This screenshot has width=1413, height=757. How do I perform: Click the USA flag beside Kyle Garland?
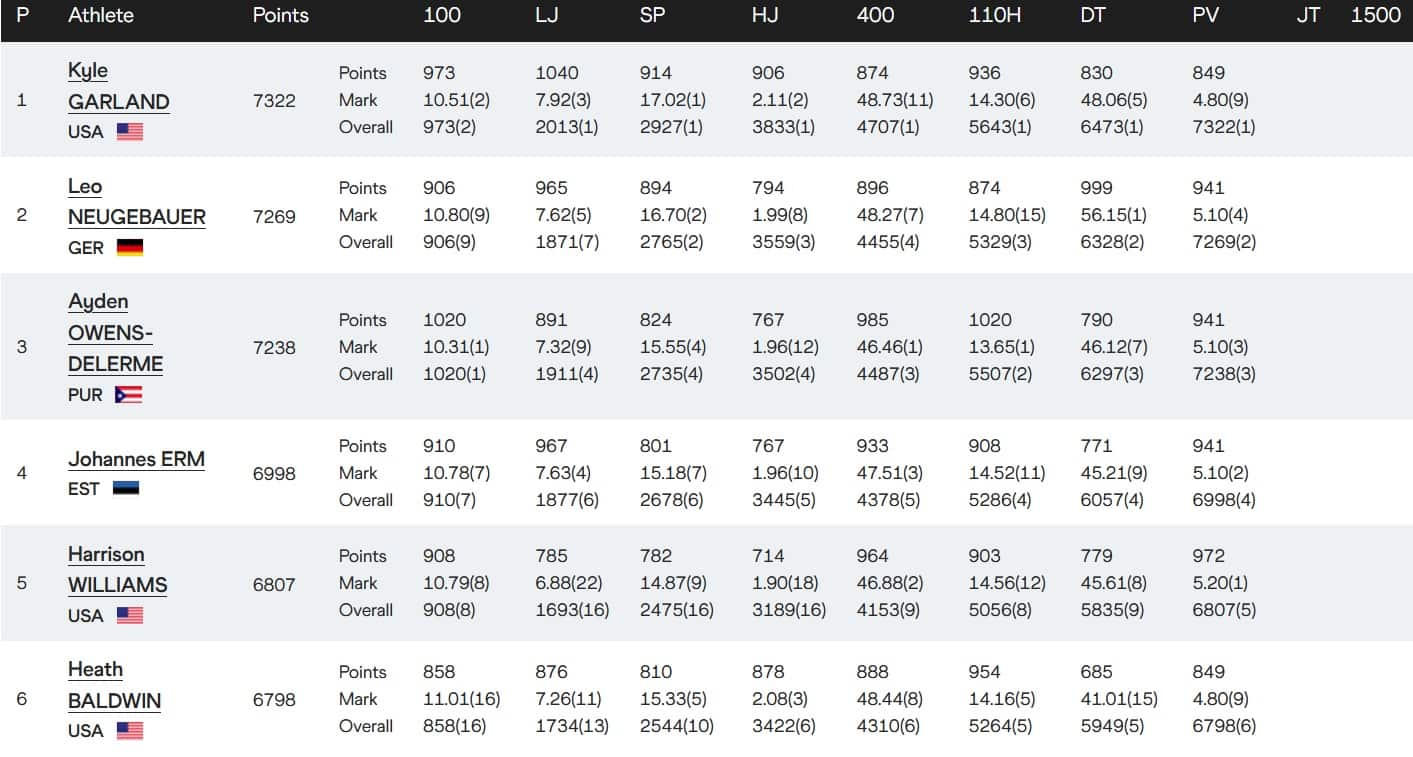click(x=130, y=132)
